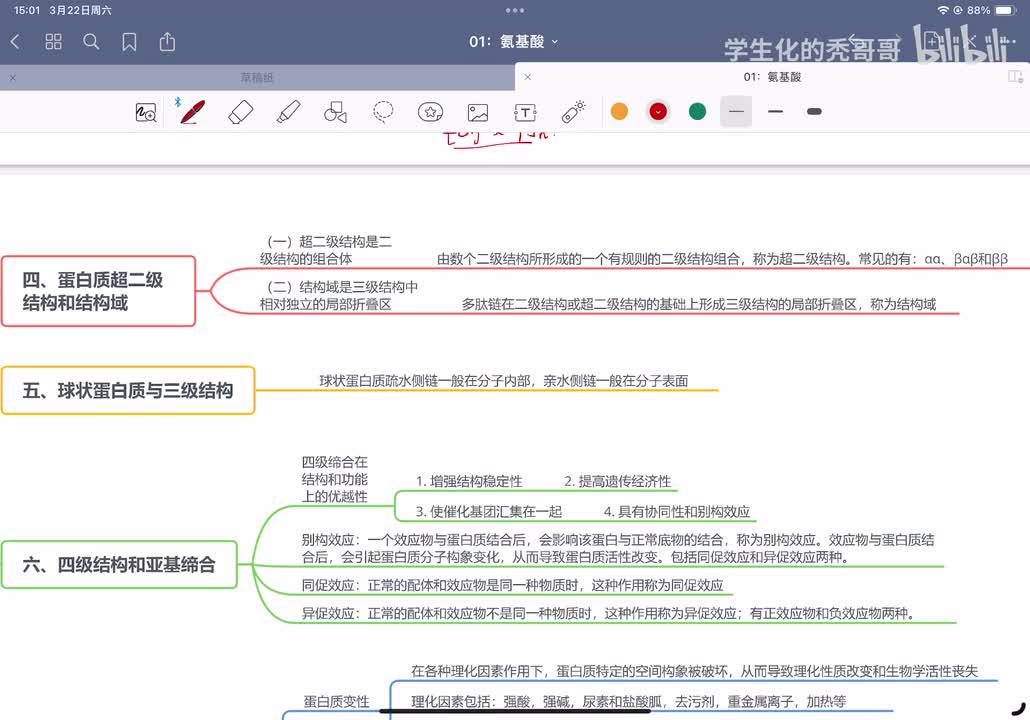Viewport: 1030px width, 720px height.
Task: Open the page thumbnails grid view
Action: pyautogui.click(x=53, y=42)
